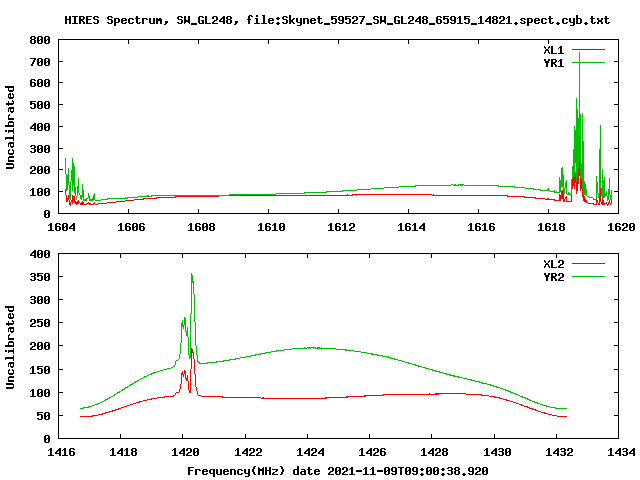640x480 pixels.
Task: Click the Uncalibrated label of the XL1/YR1 plot
Action: pyautogui.click(x=10, y=127)
